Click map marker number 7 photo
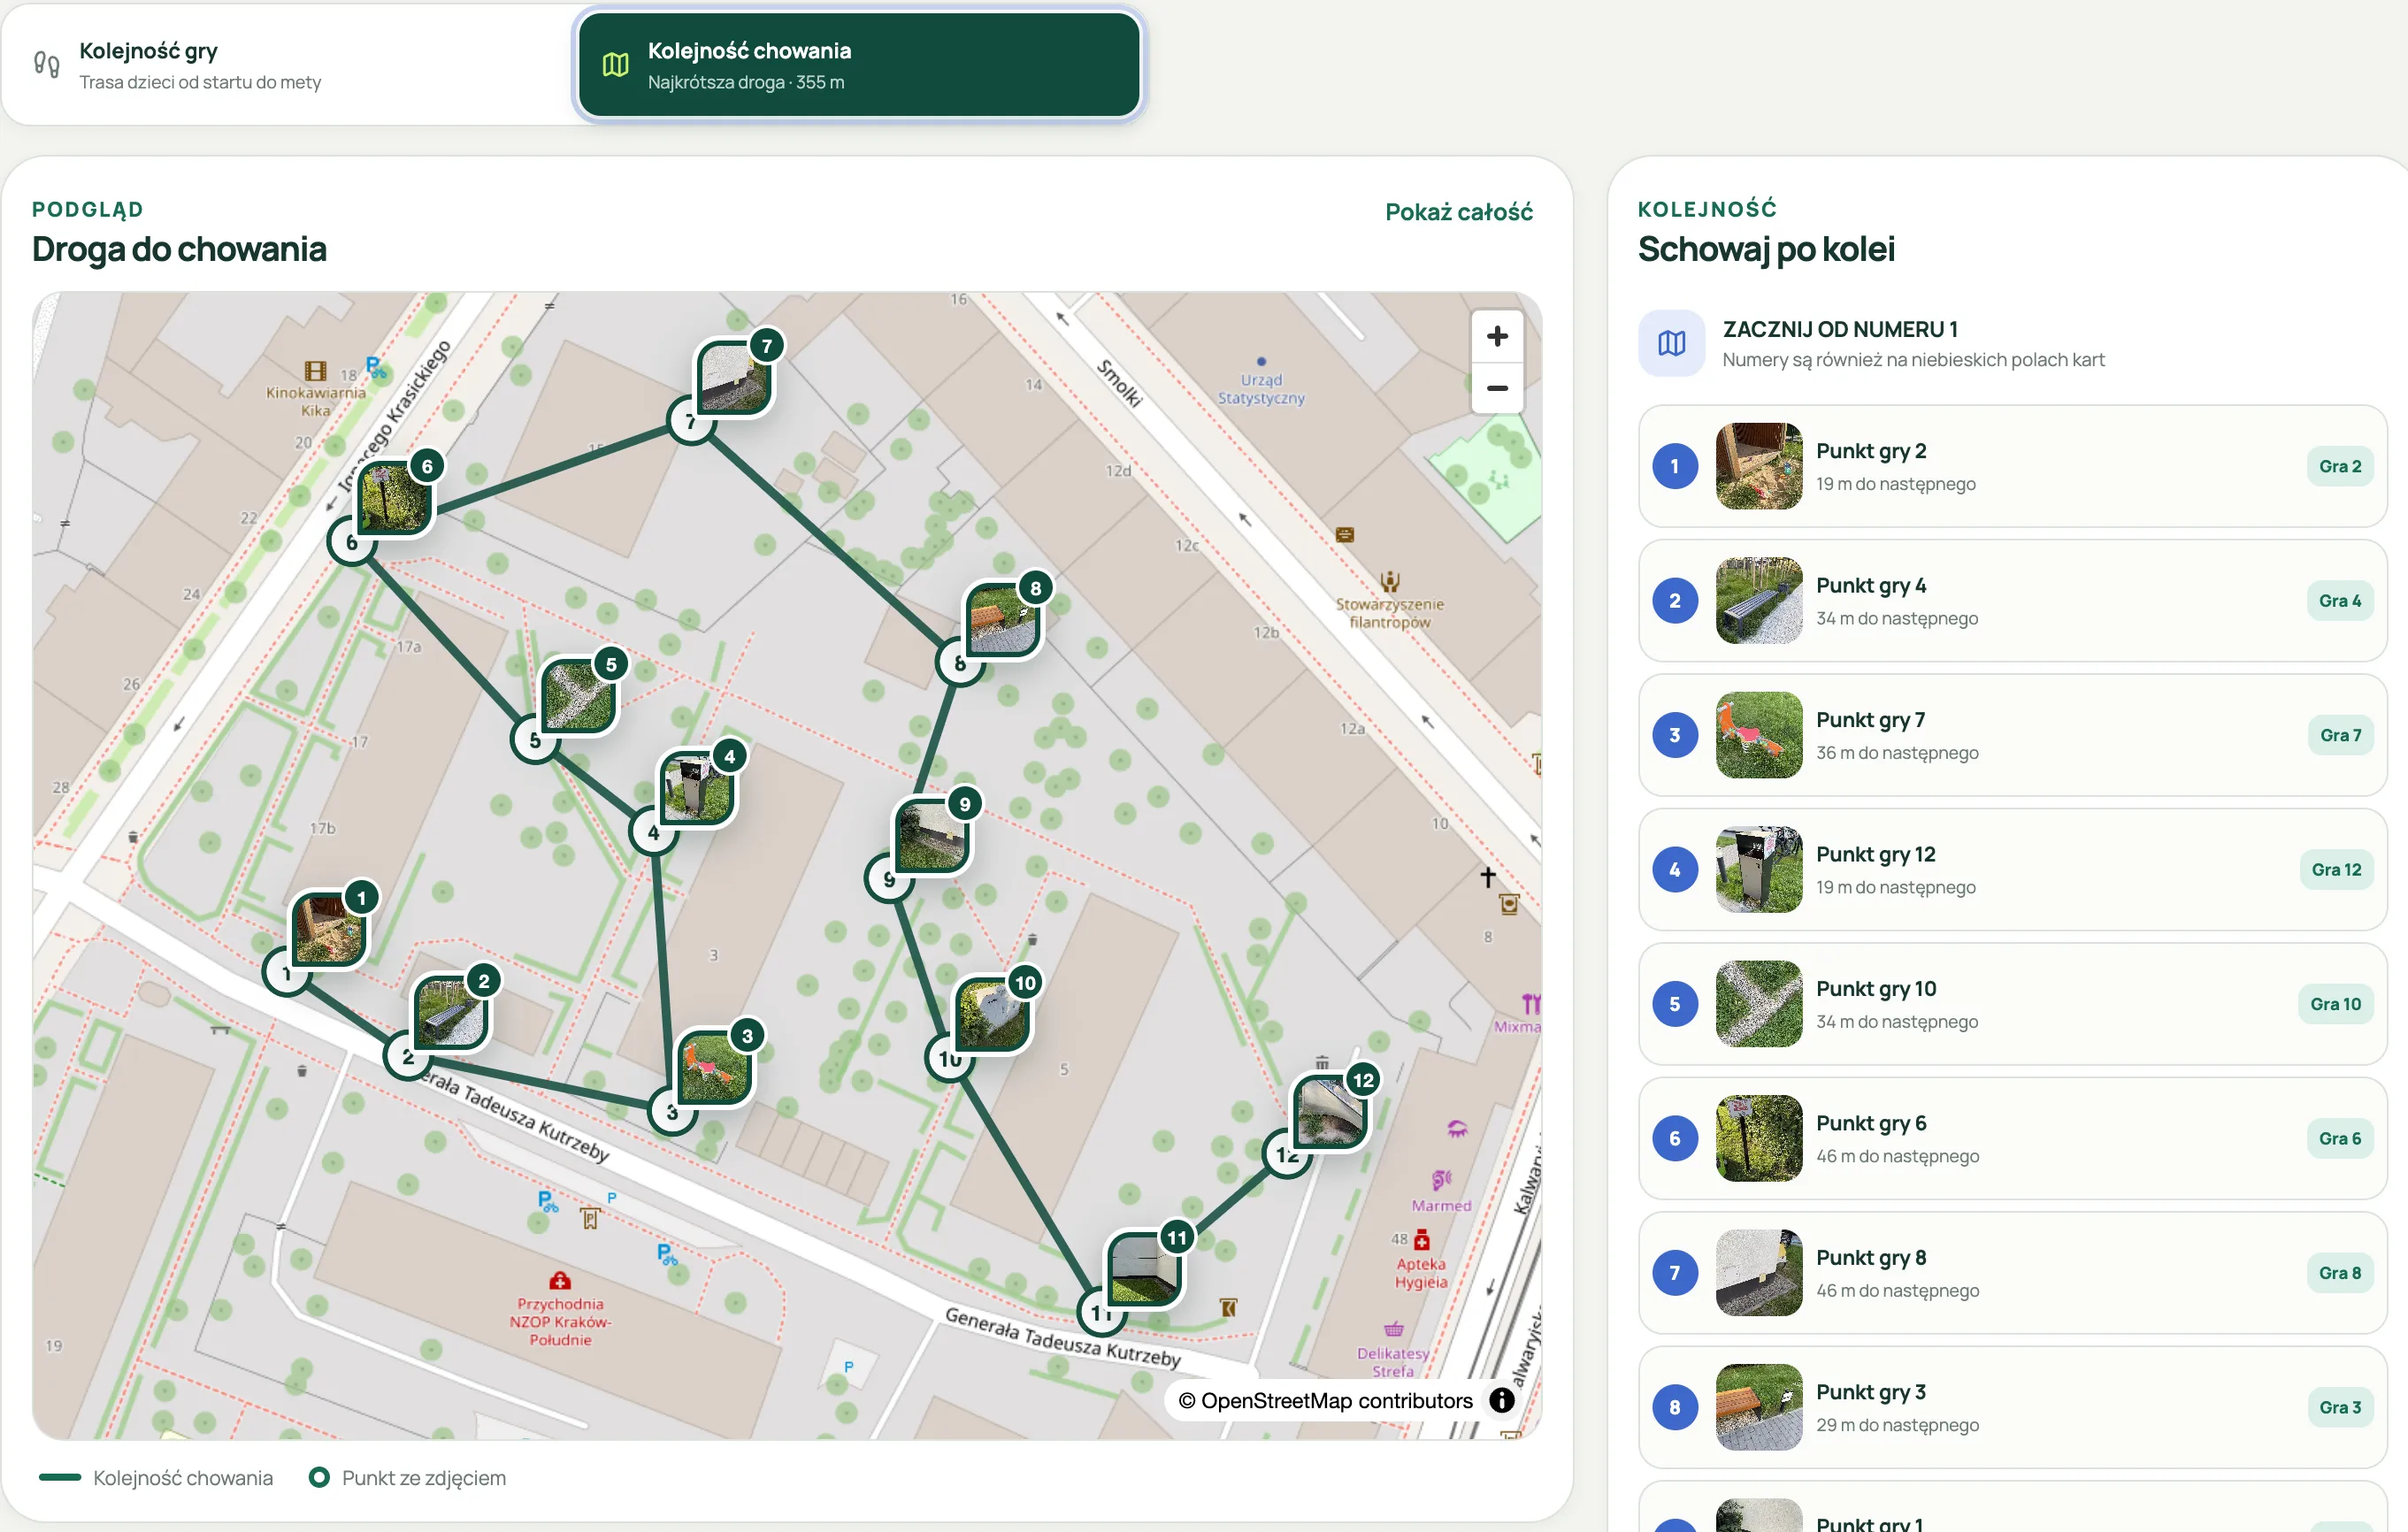The height and width of the screenshot is (1532, 2408). pos(735,378)
